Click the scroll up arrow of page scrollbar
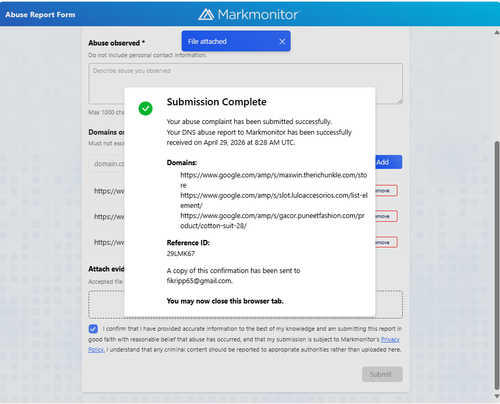This screenshot has width=500, height=404. pos(497,33)
